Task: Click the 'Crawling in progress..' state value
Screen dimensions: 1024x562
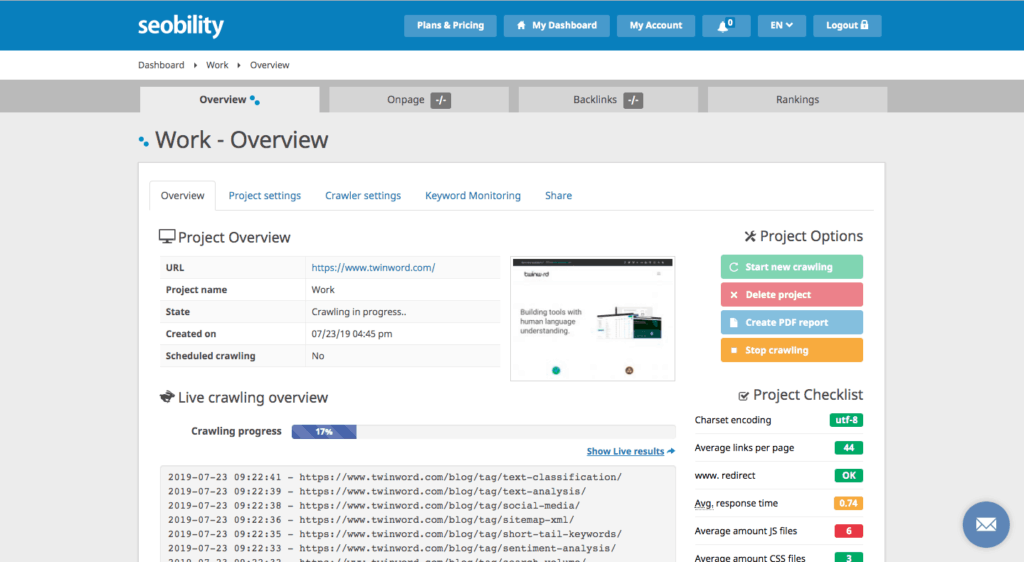Action: (359, 311)
